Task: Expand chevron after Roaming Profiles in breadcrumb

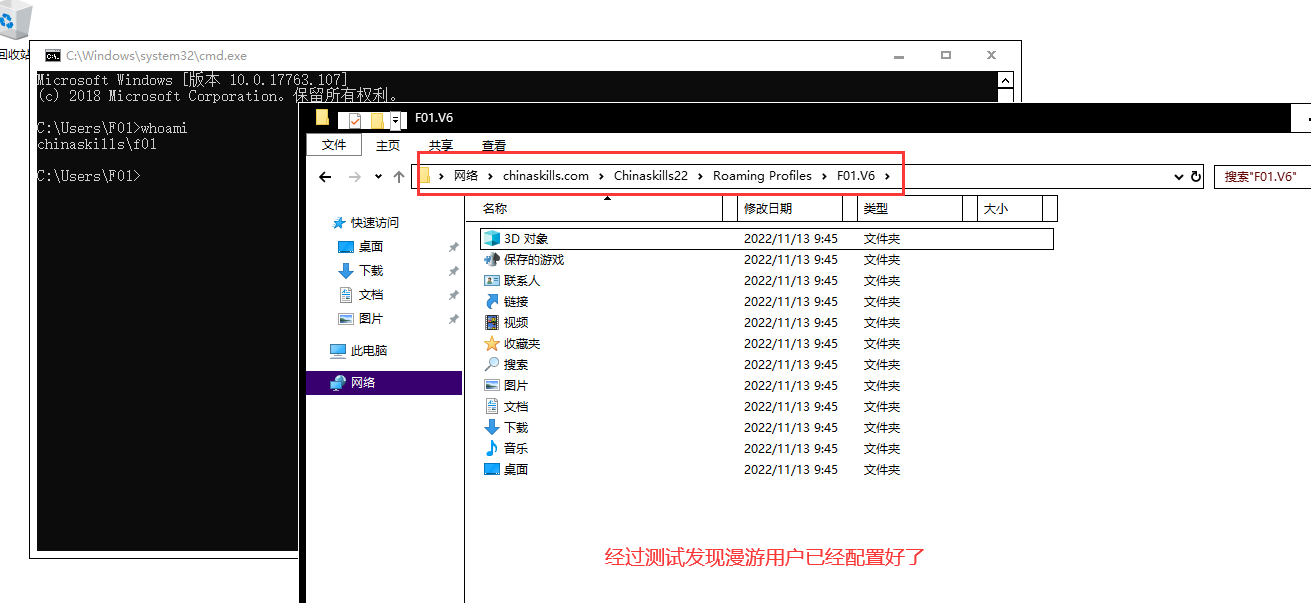Action: click(824, 176)
